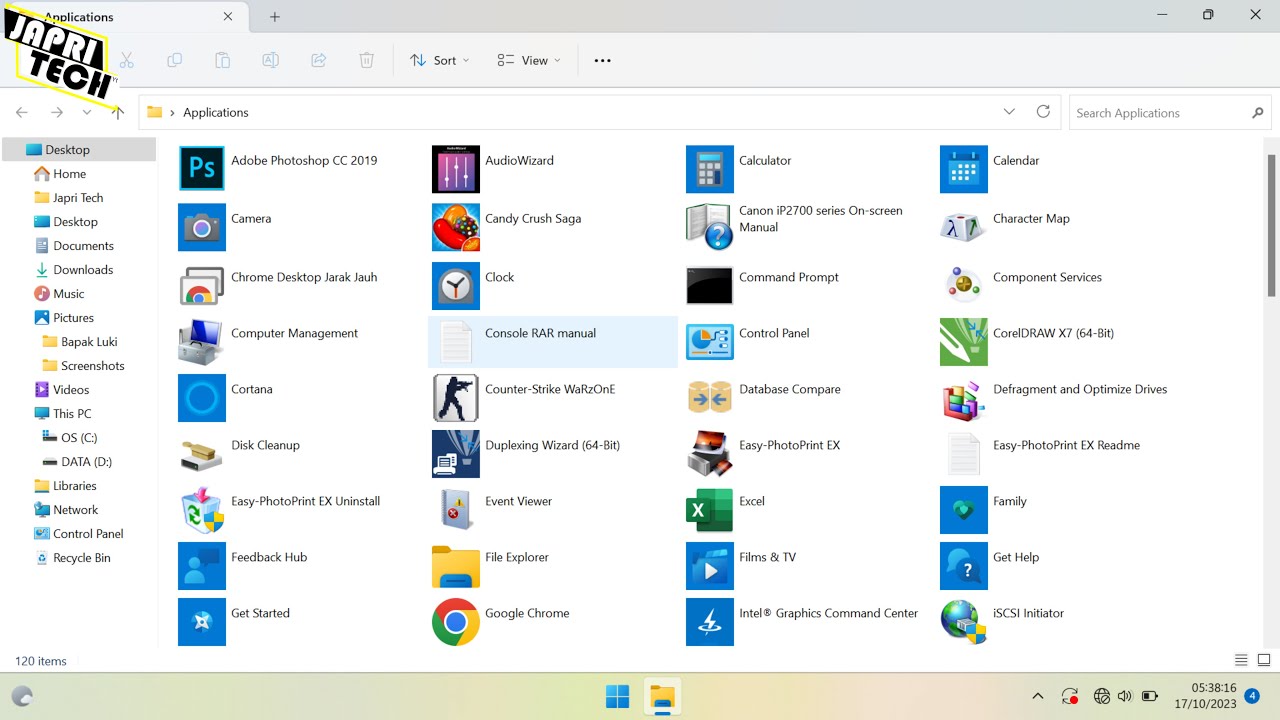Select the Candy Crush Saga icon

tap(456, 227)
